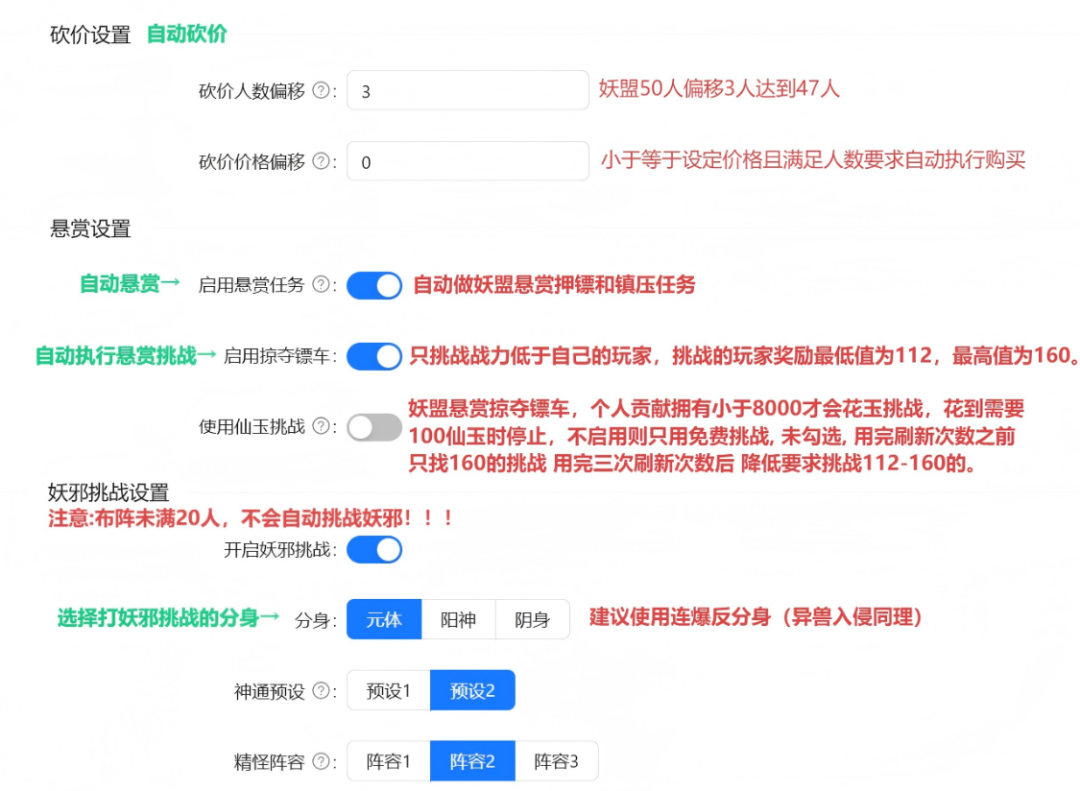Viewport: 1080px width, 791px height.
Task: Set 精怪阵容 to 阵容3
Action: pyautogui.click(x=556, y=762)
